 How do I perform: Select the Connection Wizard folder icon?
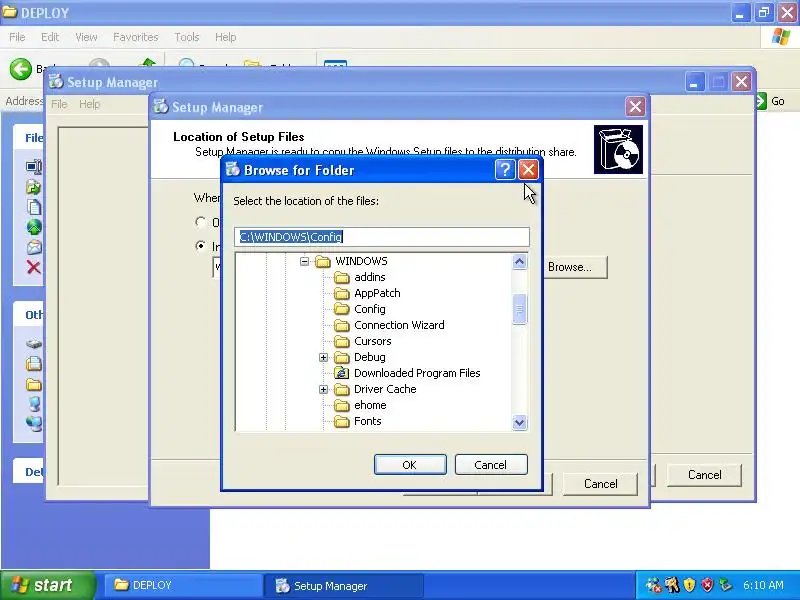[x=341, y=325]
